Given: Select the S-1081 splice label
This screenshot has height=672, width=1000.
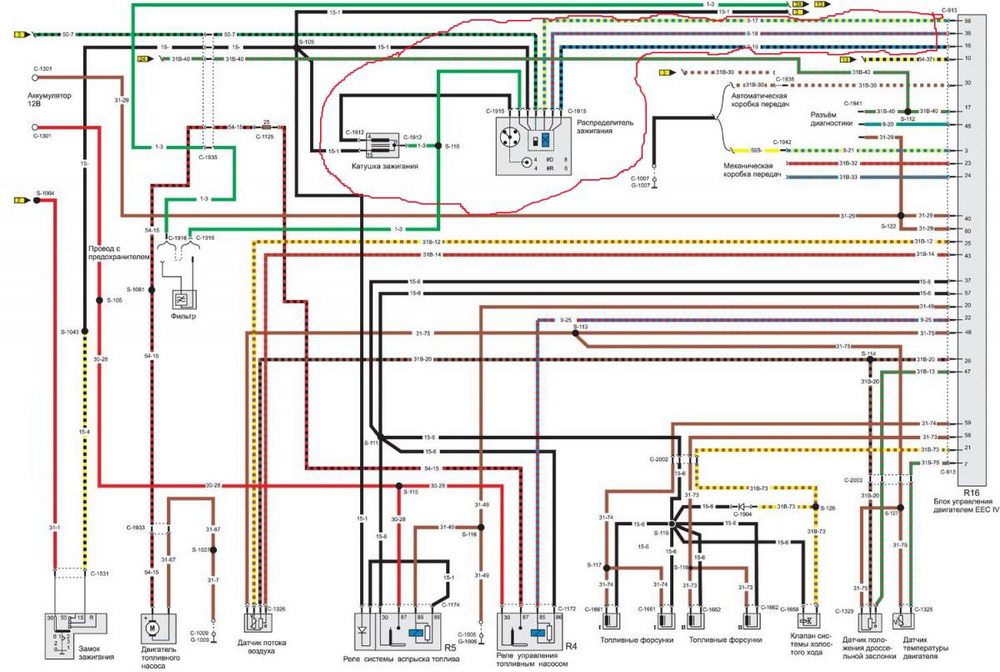Looking at the screenshot, I should point(135,290).
